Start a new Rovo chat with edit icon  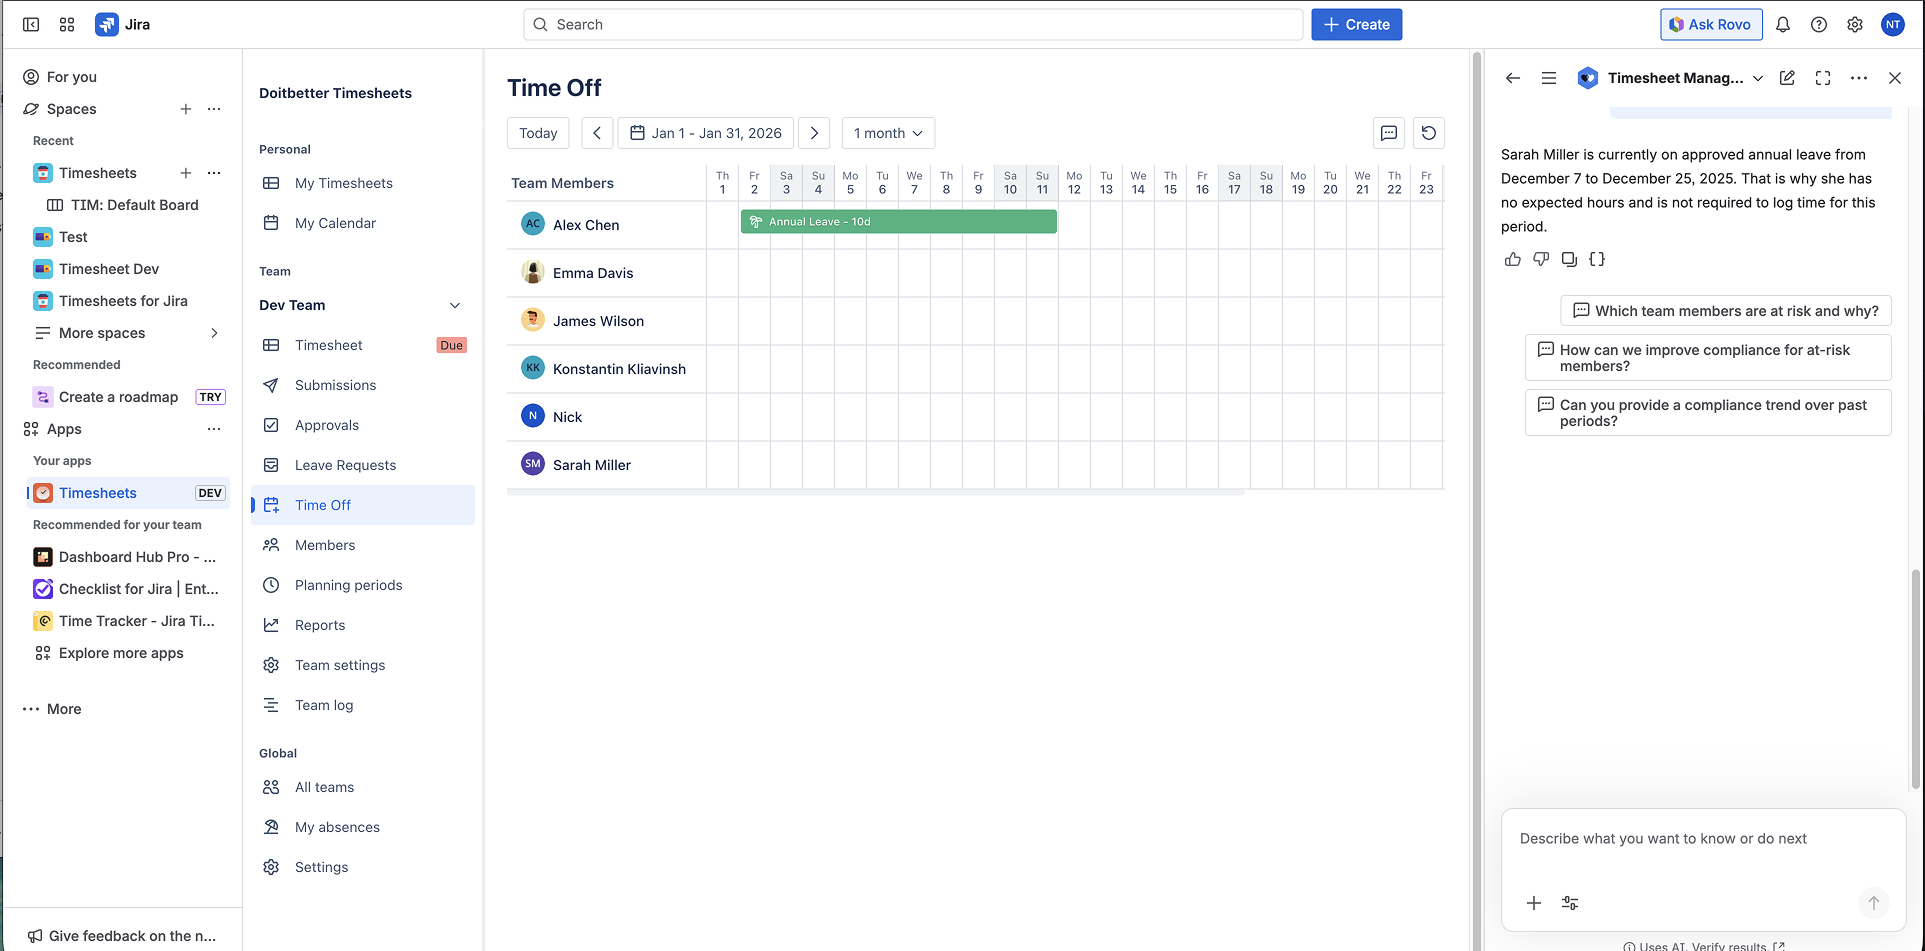(1787, 78)
